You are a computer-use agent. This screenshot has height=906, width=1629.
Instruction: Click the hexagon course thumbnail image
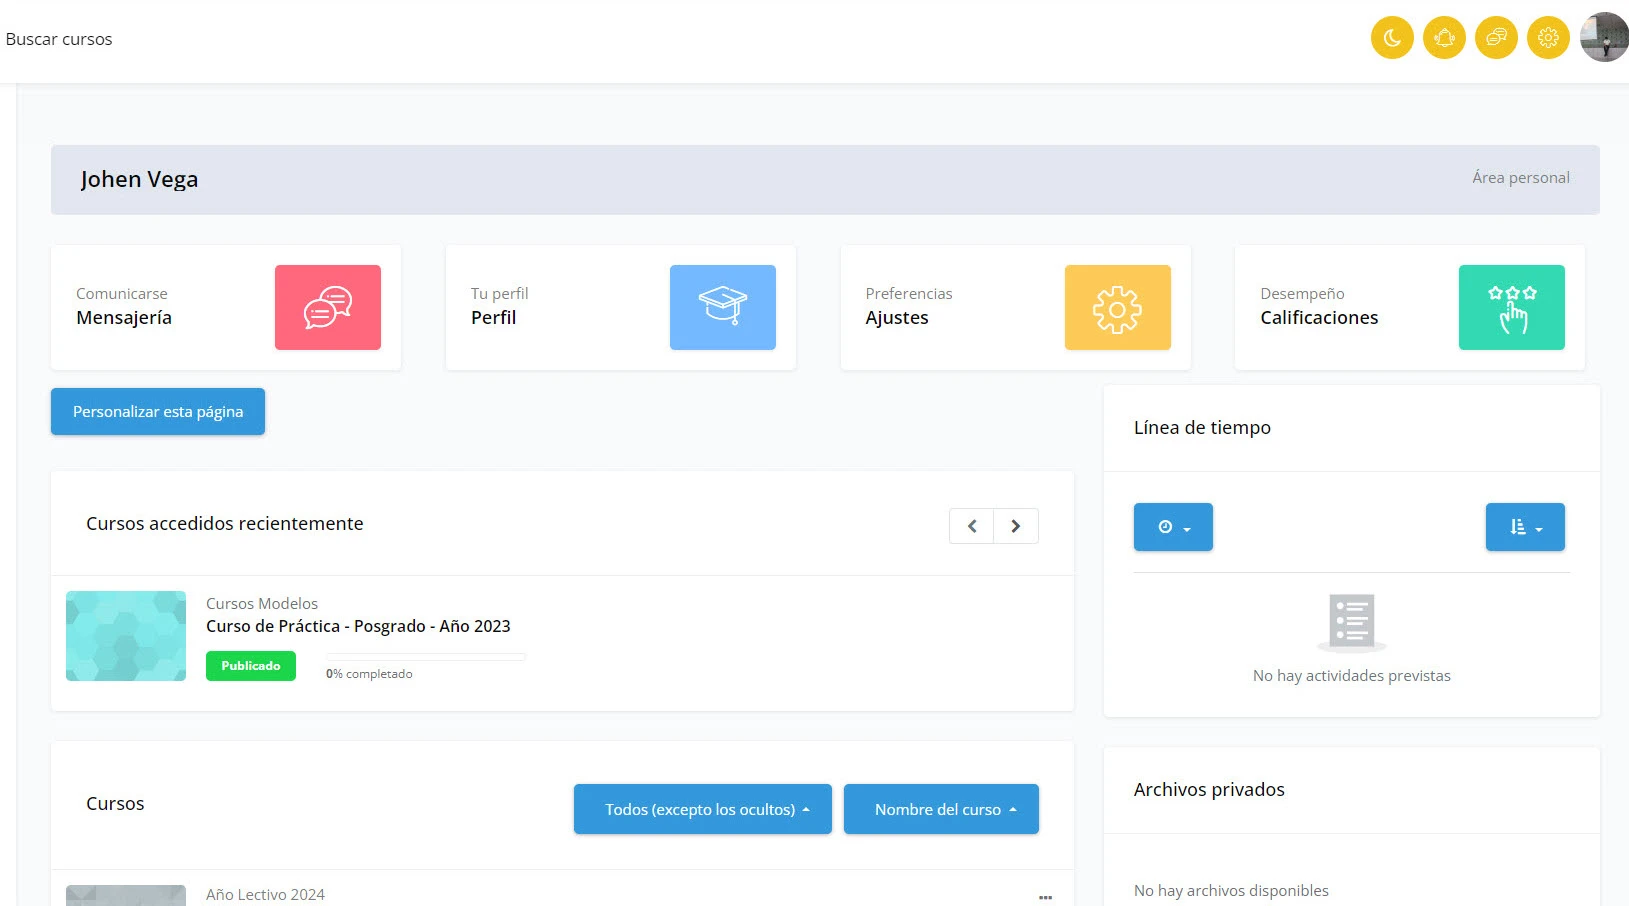pos(126,636)
